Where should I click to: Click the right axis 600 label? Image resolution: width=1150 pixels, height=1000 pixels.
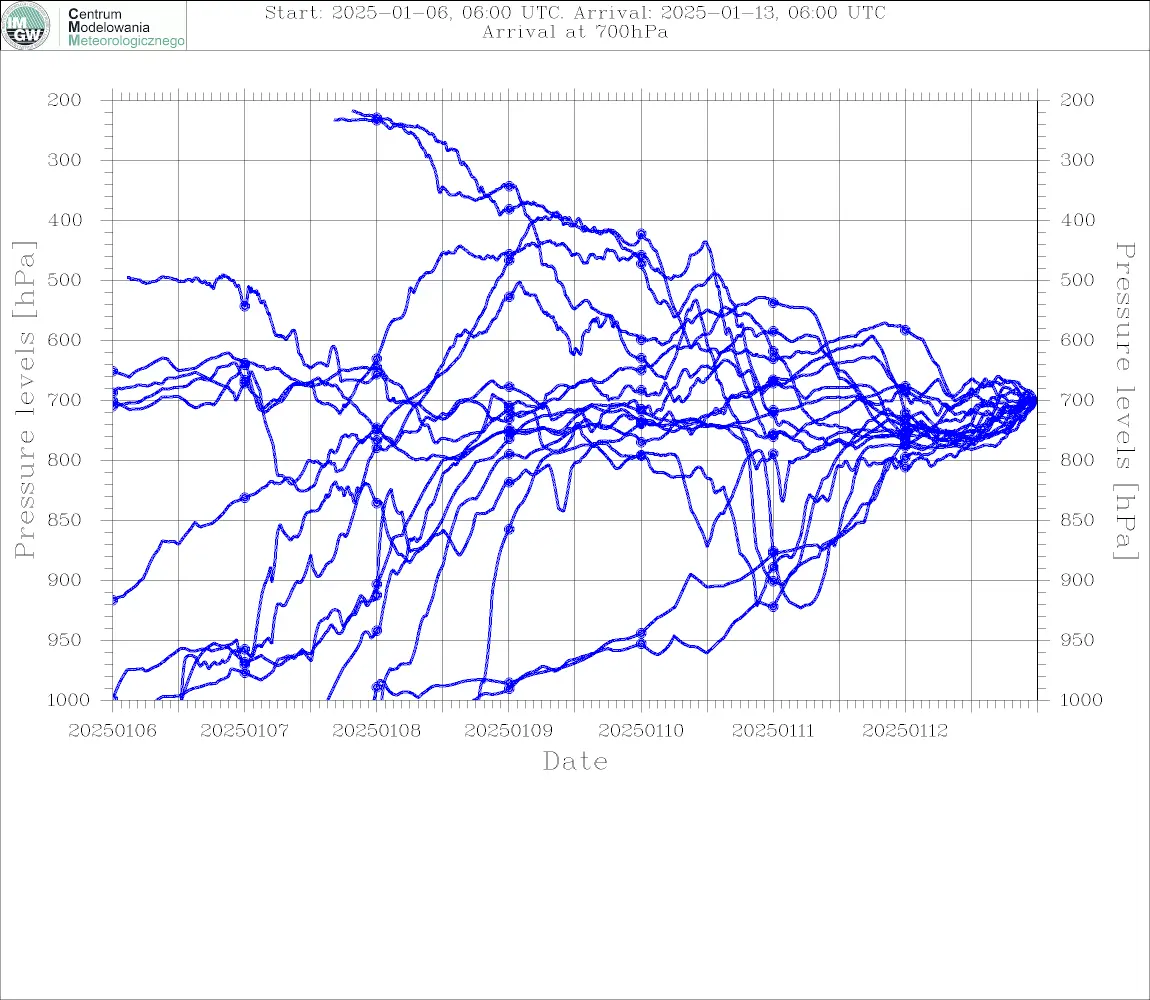click(1077, 340)
